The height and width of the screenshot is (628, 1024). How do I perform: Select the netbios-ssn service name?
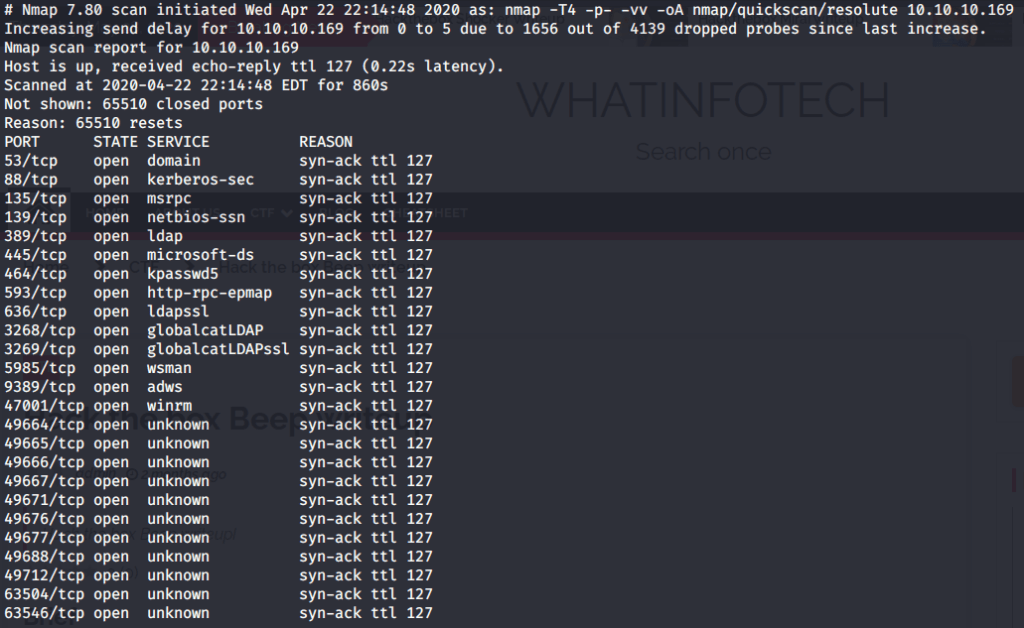click(196, 218)
